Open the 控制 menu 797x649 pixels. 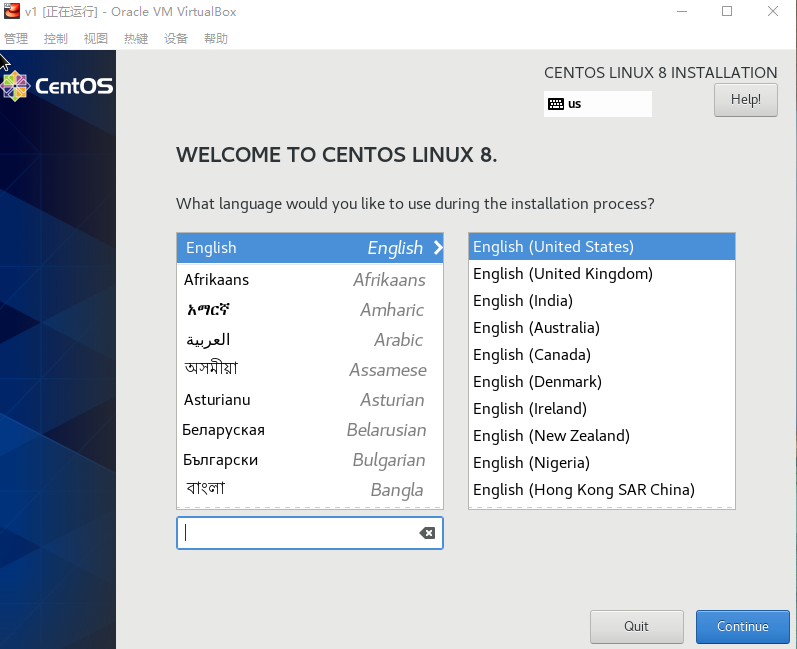pos(55,39)
